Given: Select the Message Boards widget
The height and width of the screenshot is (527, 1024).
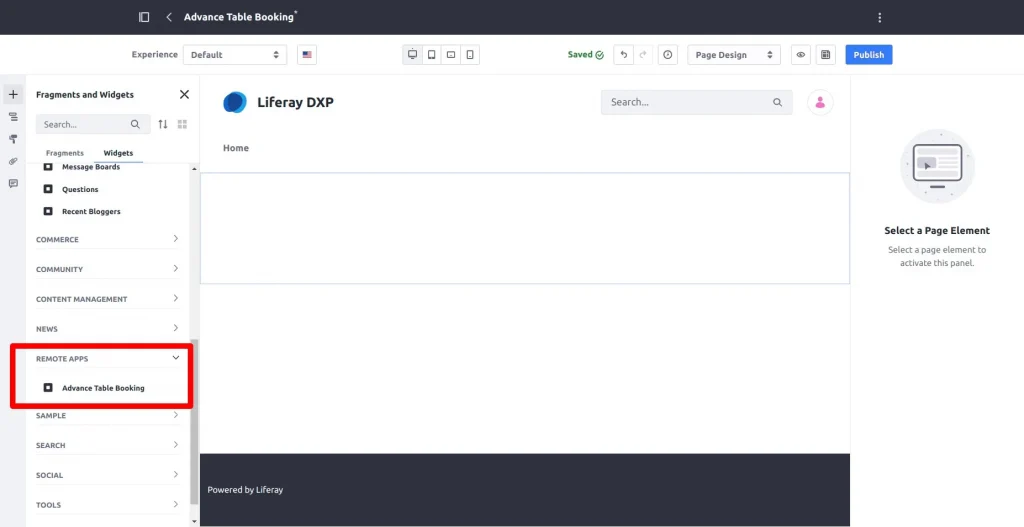Looking at the screenshot, I should click(90, 167).
